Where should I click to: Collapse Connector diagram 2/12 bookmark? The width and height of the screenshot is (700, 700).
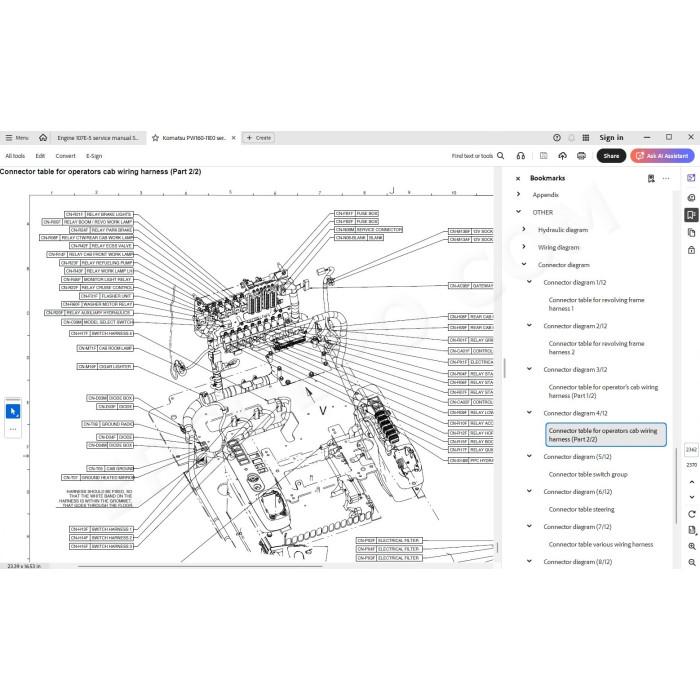coord(529,325)
